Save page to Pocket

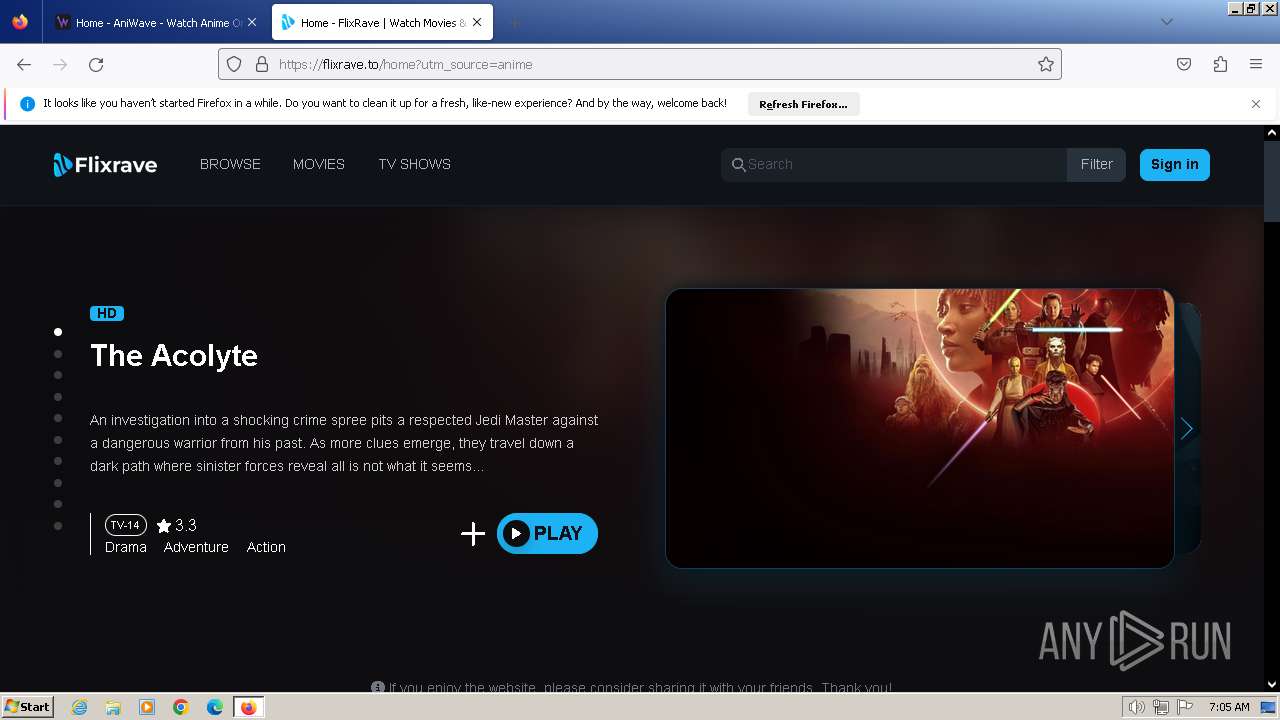(x=1184, y=64)
